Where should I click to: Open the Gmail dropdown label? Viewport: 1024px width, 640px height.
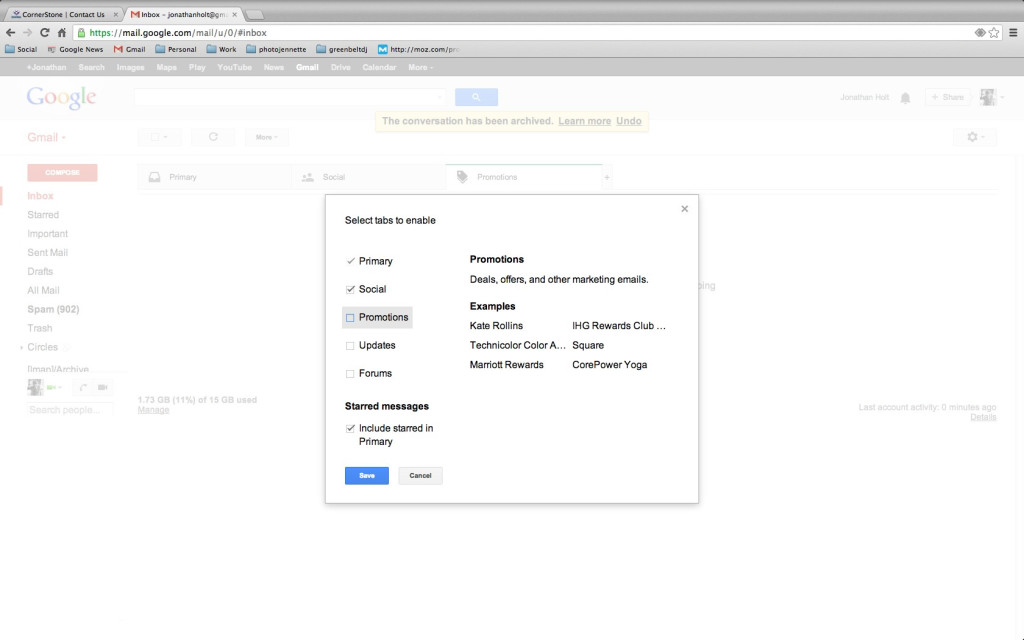pyautogui.click(x=46, y=137)
